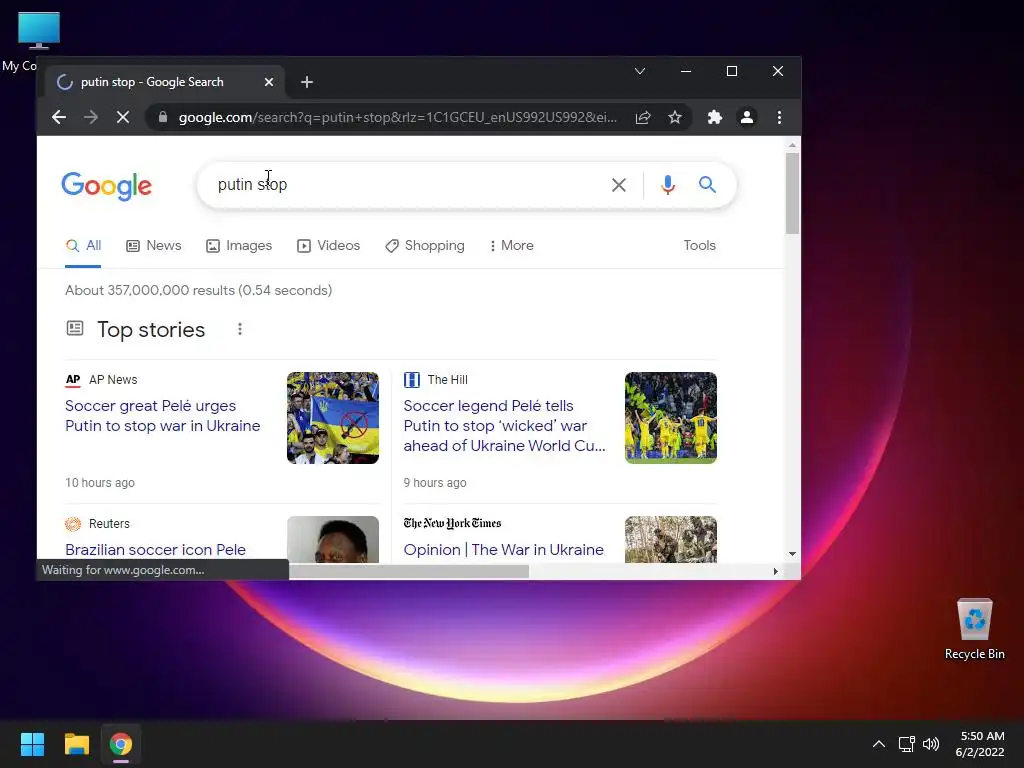The image size is (1024, 768).
Task: Open Reuters Brazilian soccer icon Pele story
Action: [x=155, y=550]
